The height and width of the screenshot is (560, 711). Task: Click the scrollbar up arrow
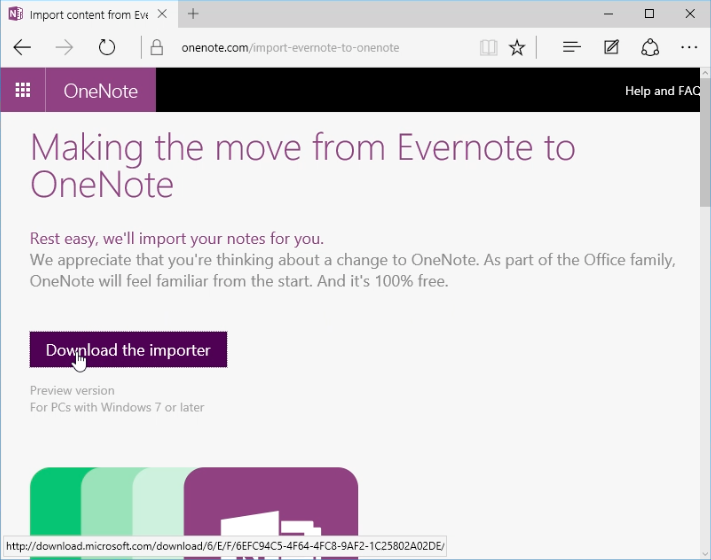tap(705, 72)
